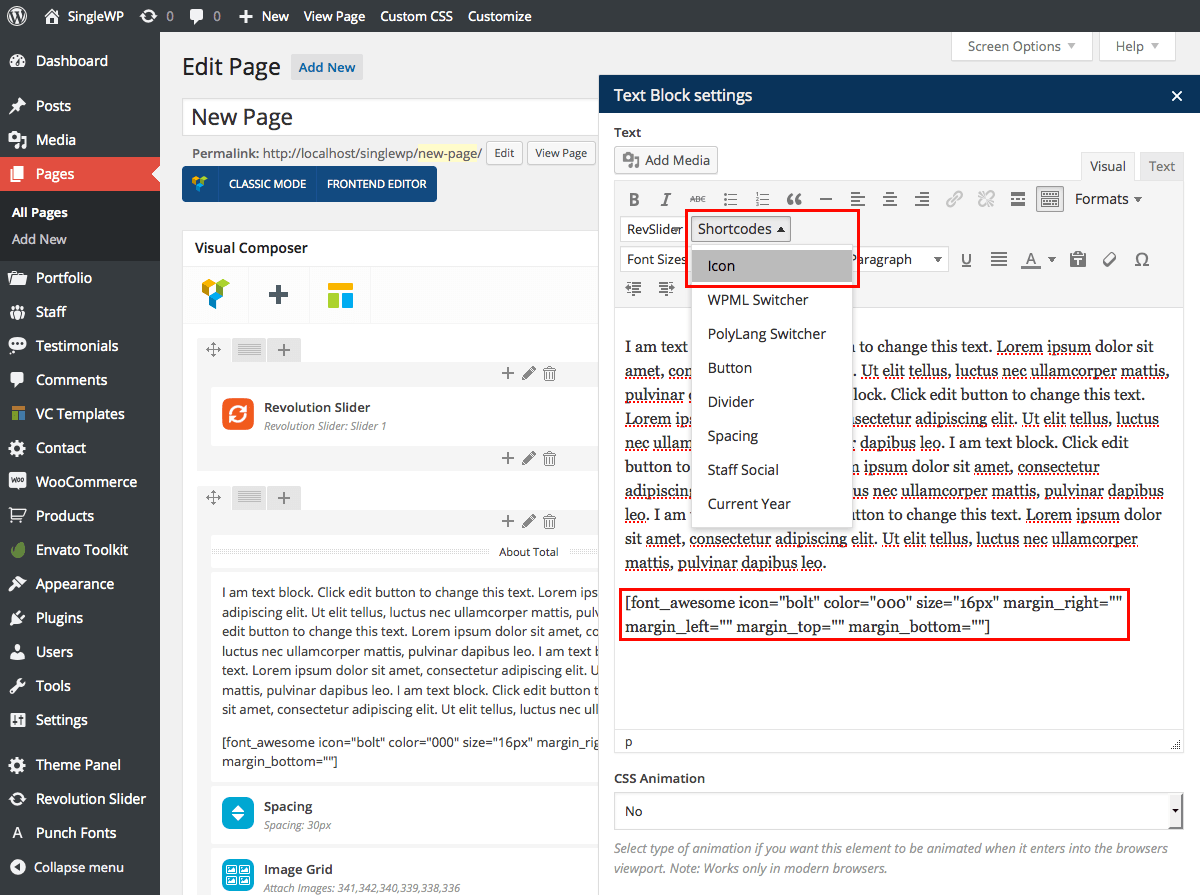Select PolyLang Switcher shortcode

click(772, 334)
